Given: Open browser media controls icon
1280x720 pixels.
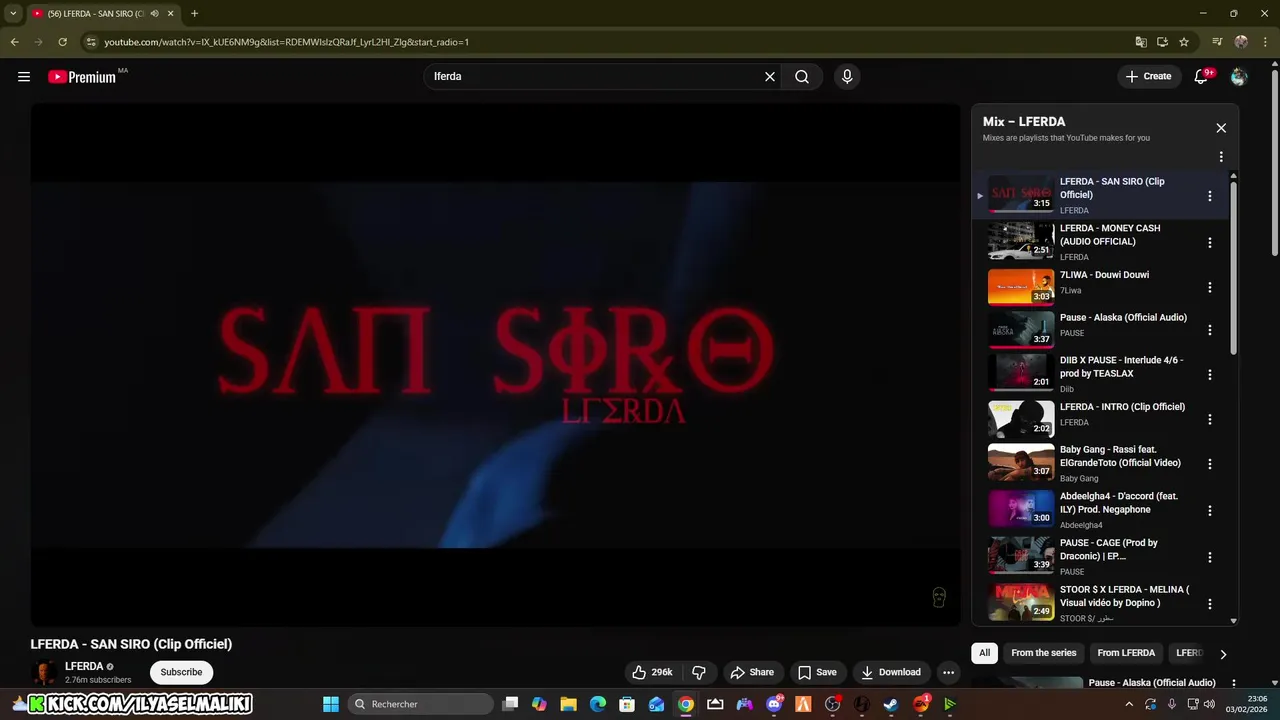Looking at the screenshot, I should 1217,42.
